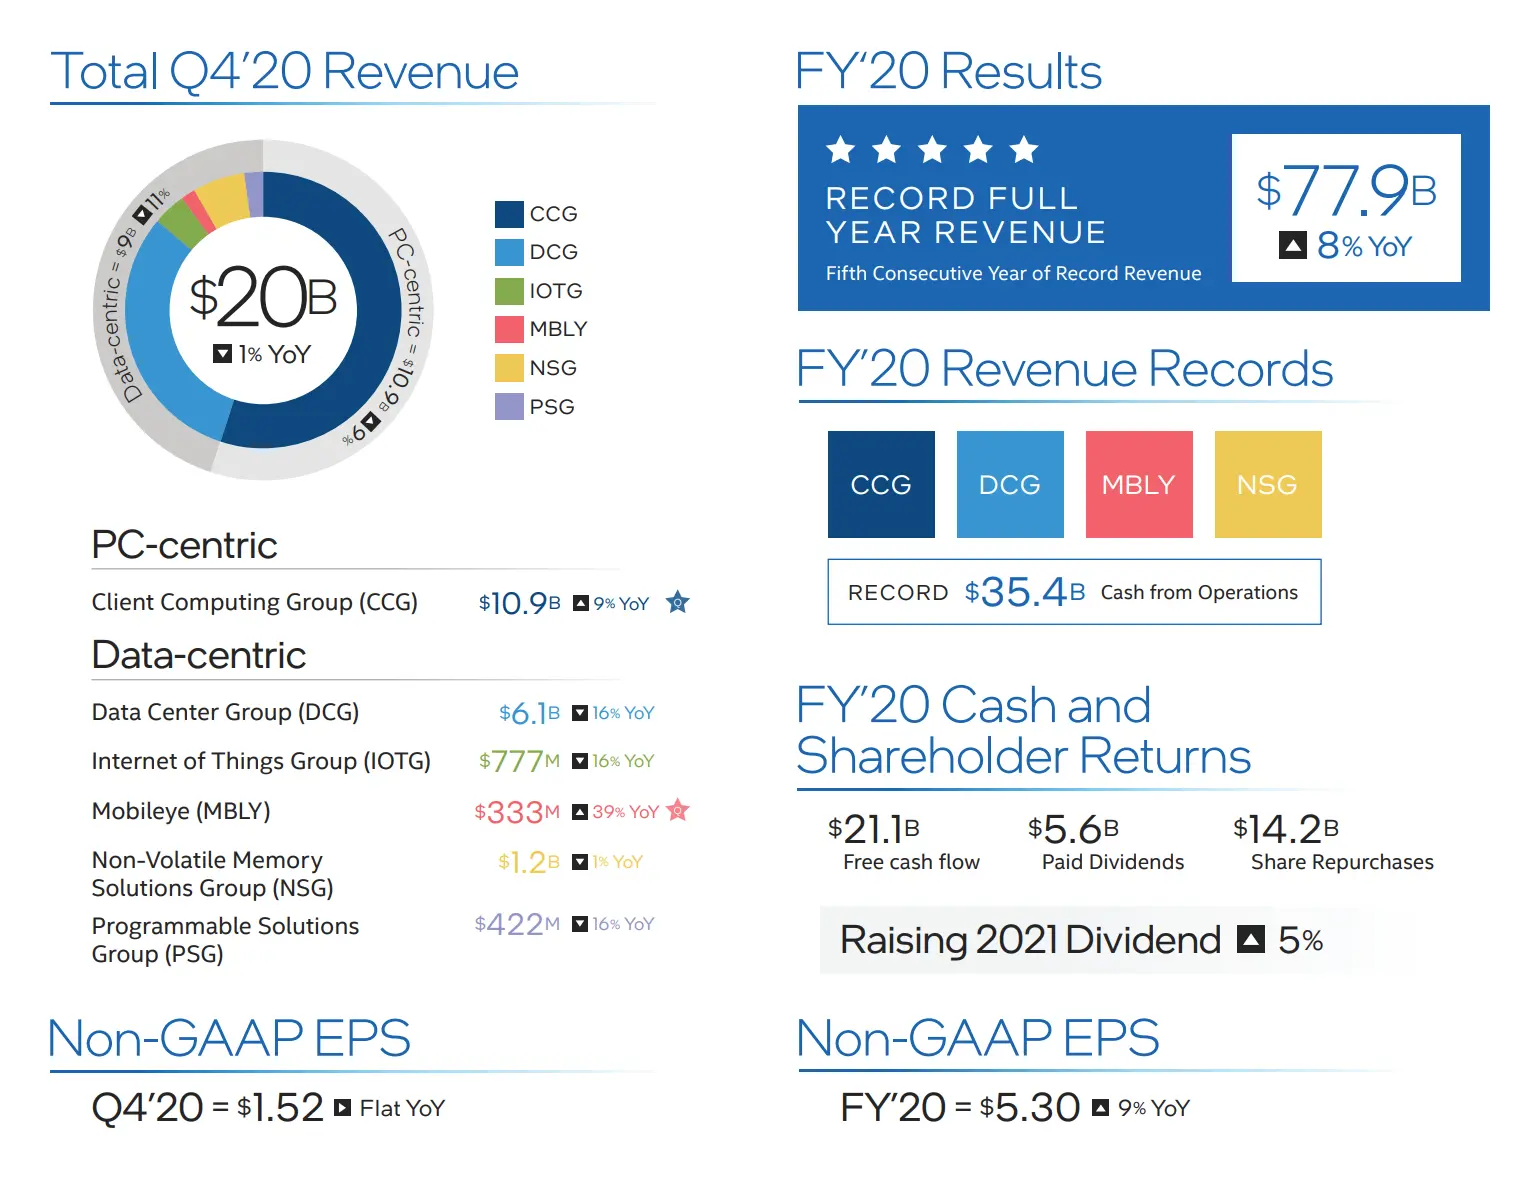The image size is (1540, 1178).
Task: Click the $333M Mobileye revenue value
Action: pyautogui.click(x=517, y=812)
